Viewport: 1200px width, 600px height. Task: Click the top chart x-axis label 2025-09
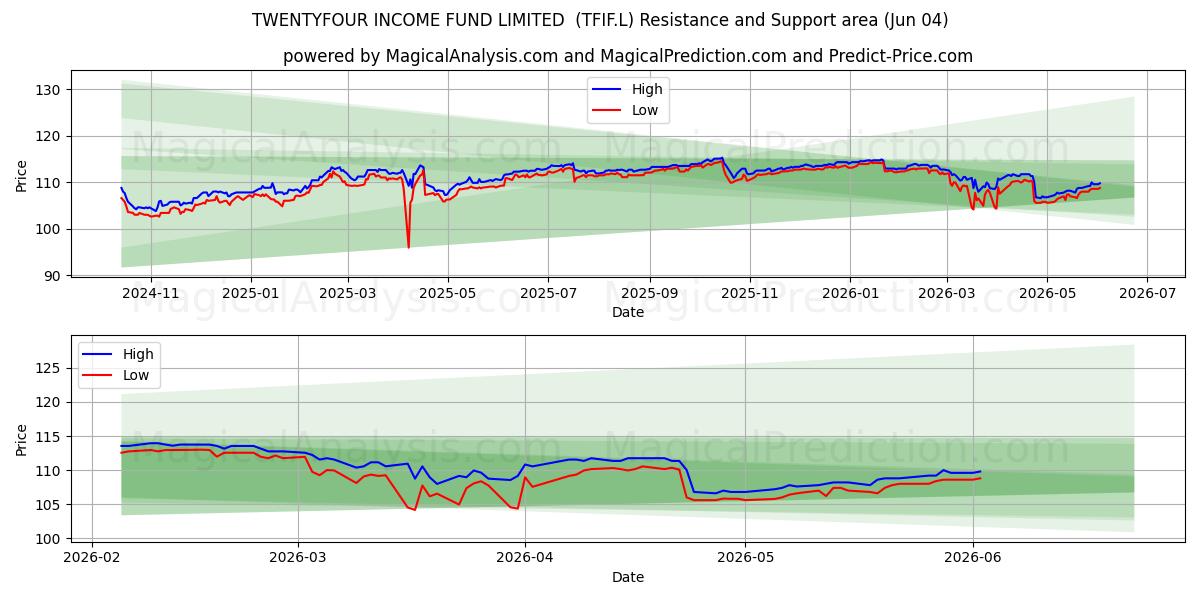(650, 294)
